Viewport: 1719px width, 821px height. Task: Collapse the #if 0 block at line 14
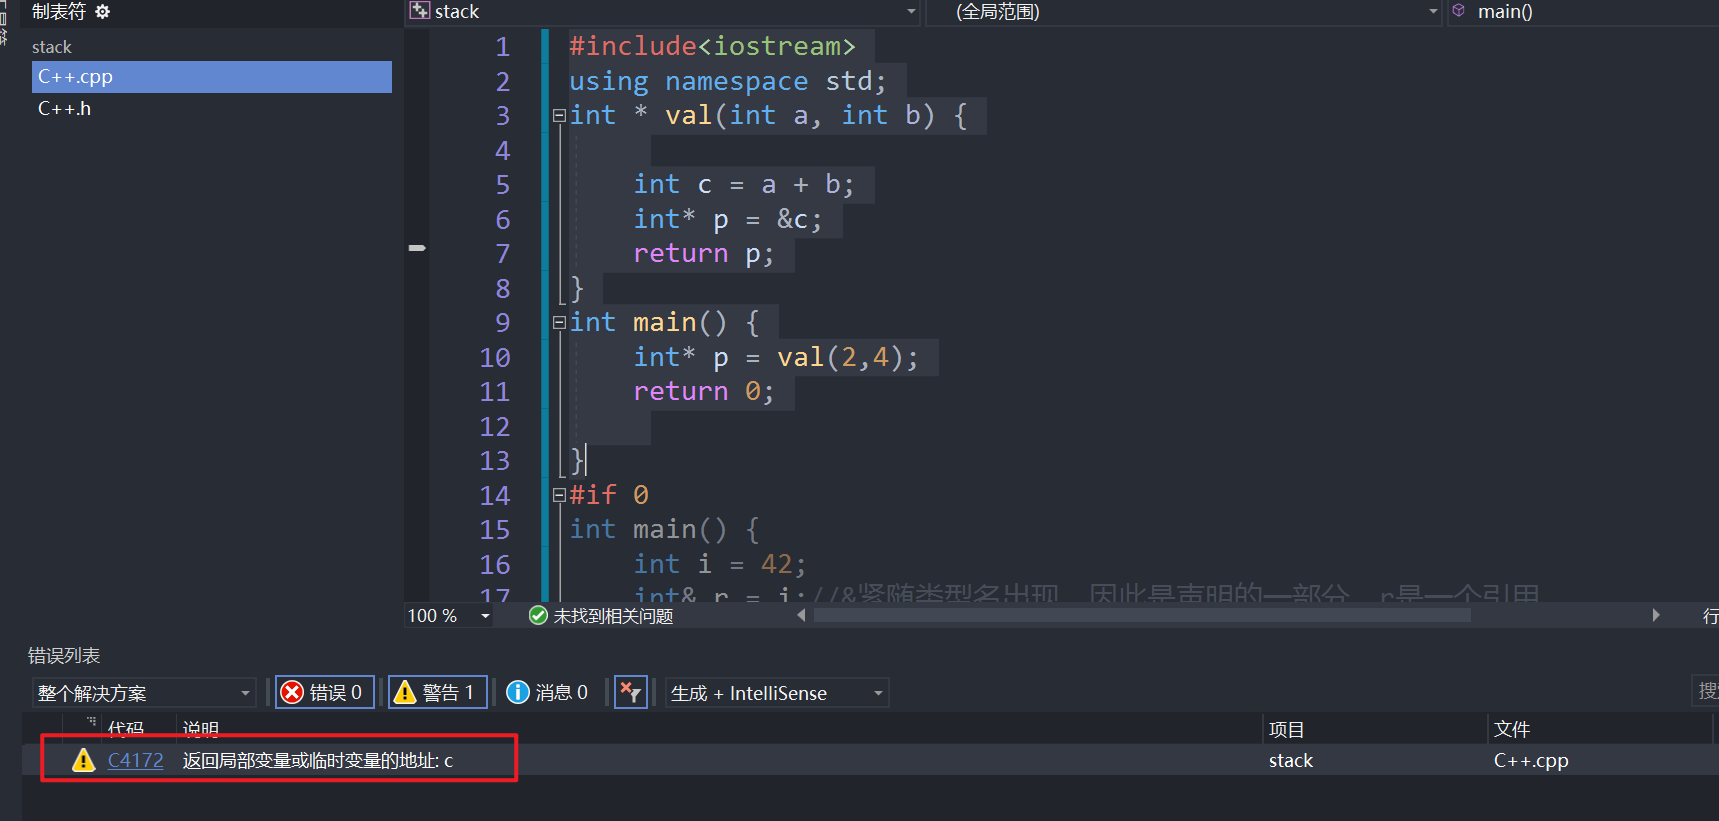(559, 495)
